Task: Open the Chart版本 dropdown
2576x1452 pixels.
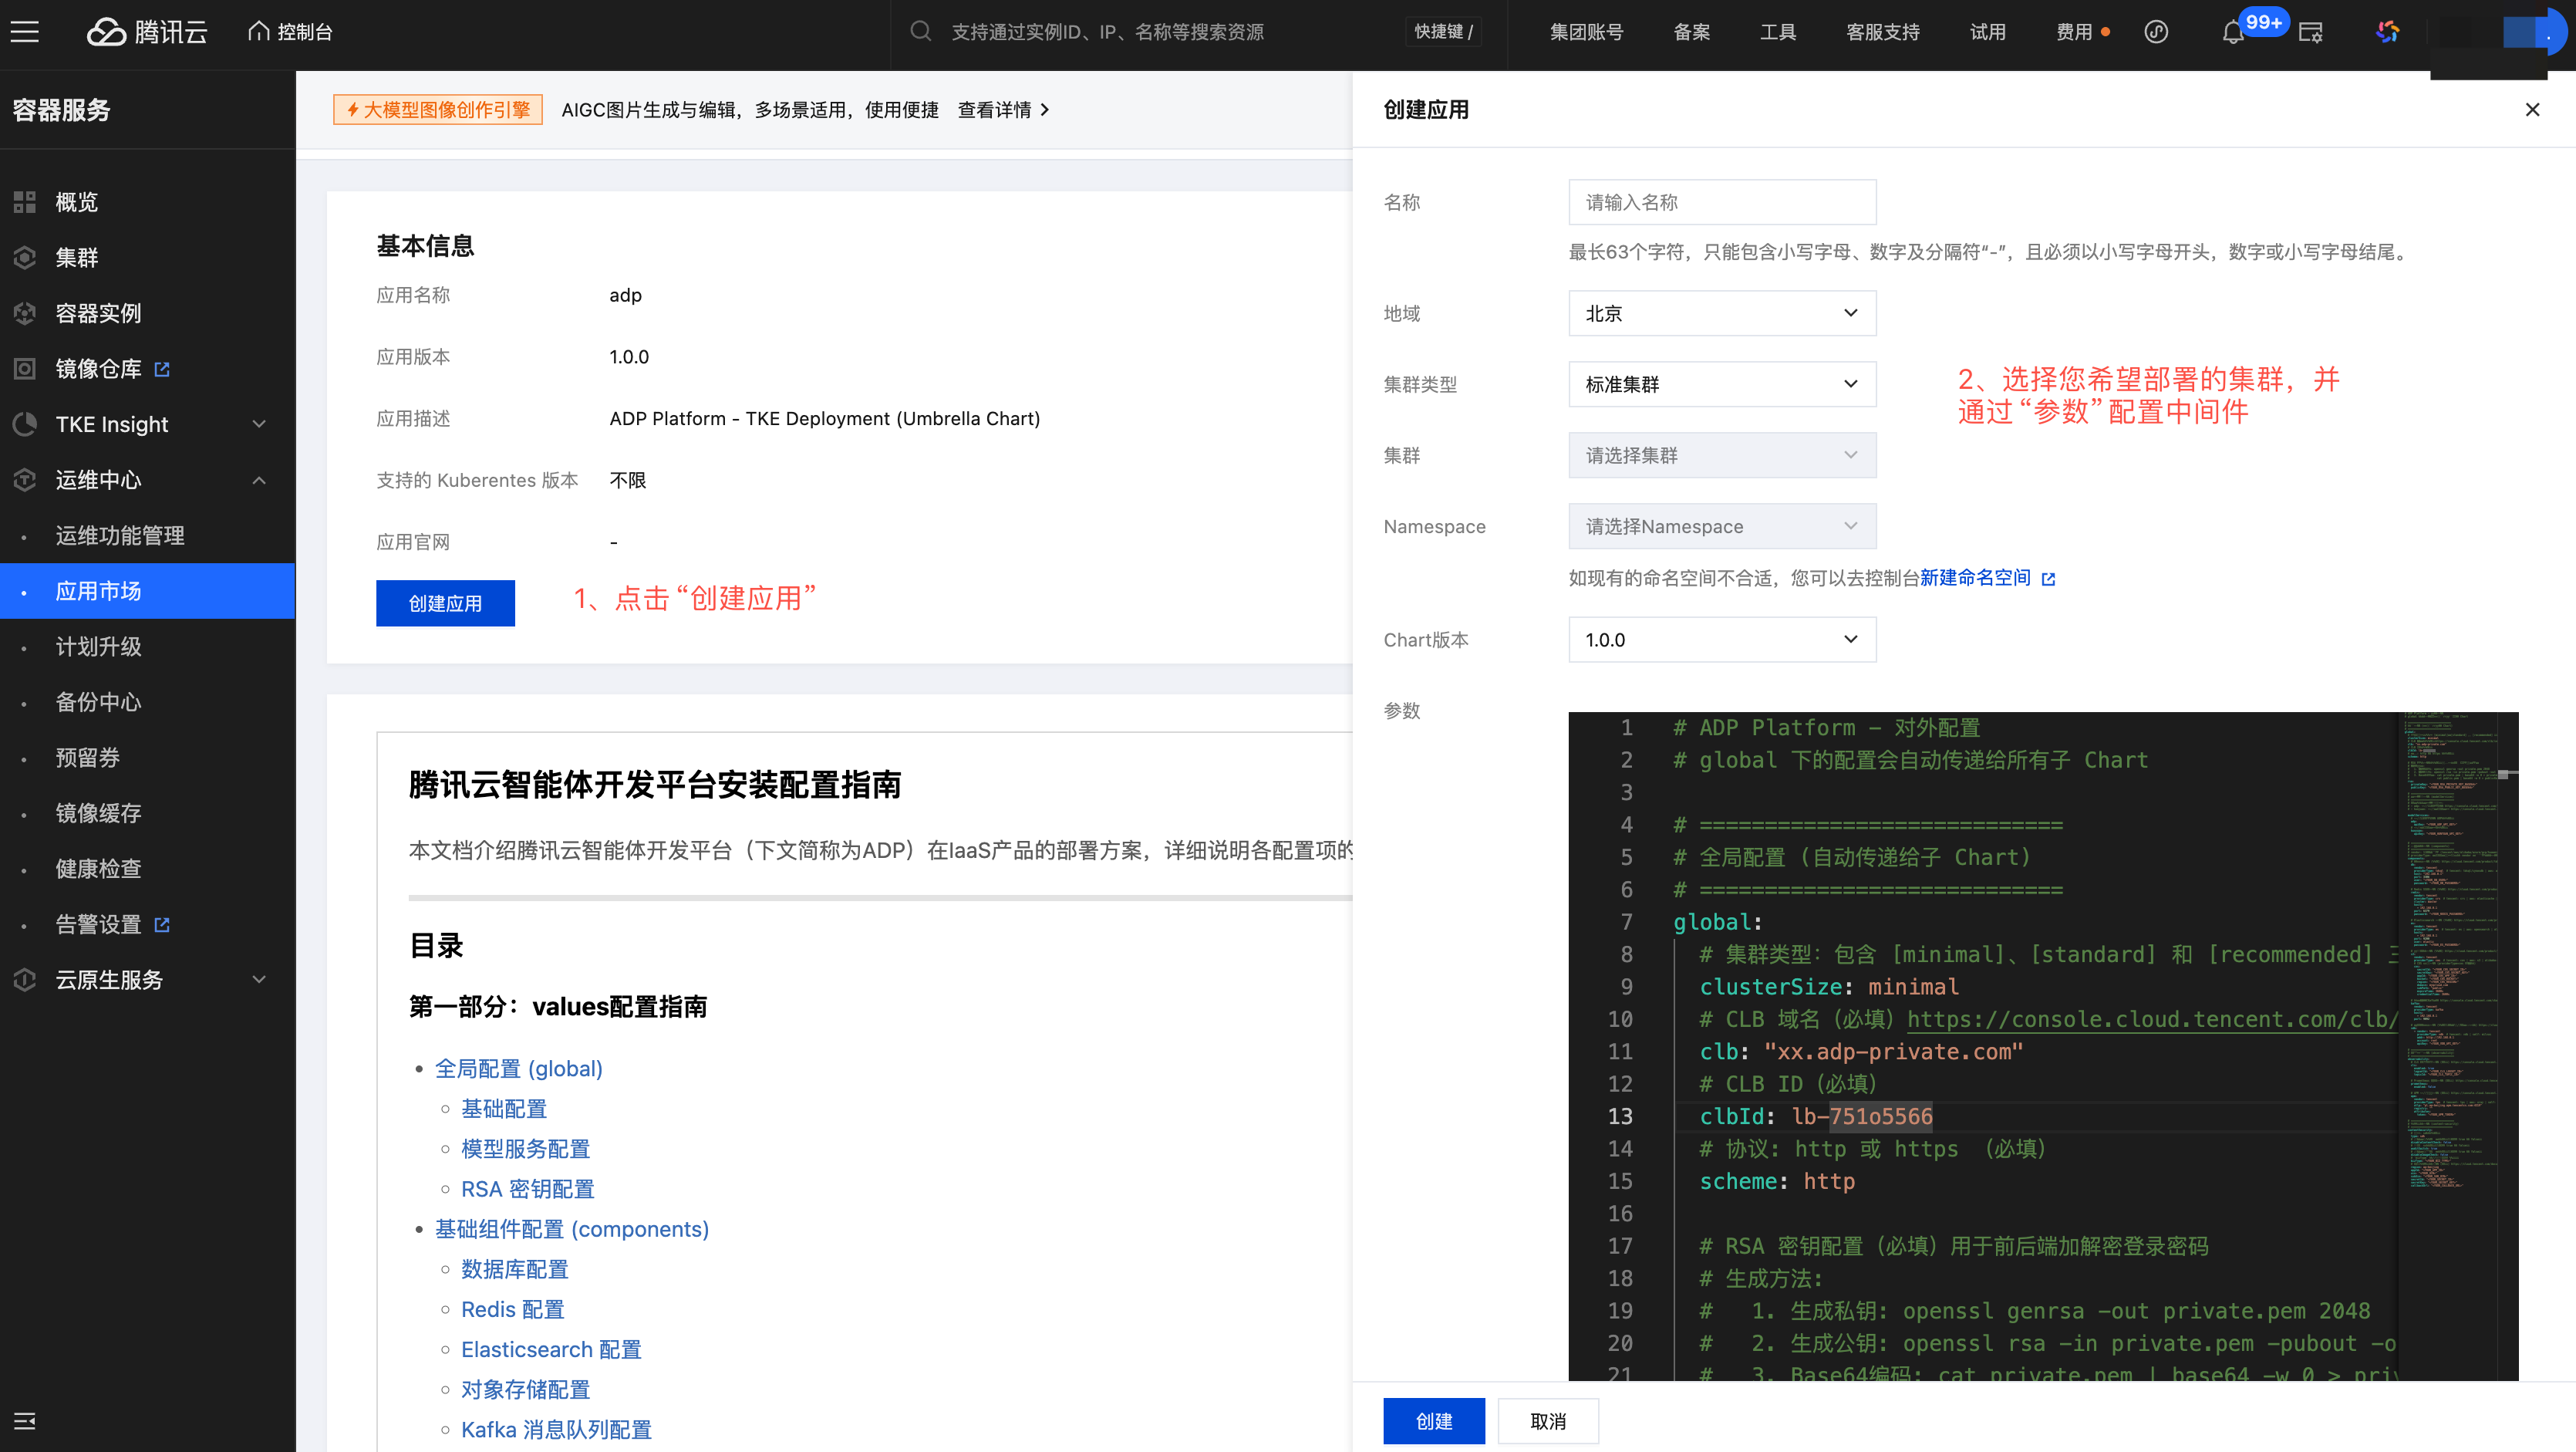Action: point(1721,639)
